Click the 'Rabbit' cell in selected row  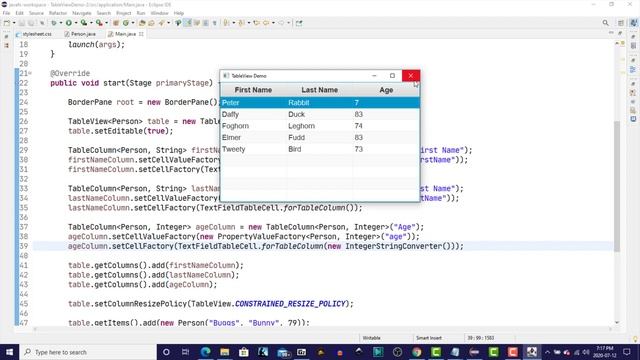320,102
